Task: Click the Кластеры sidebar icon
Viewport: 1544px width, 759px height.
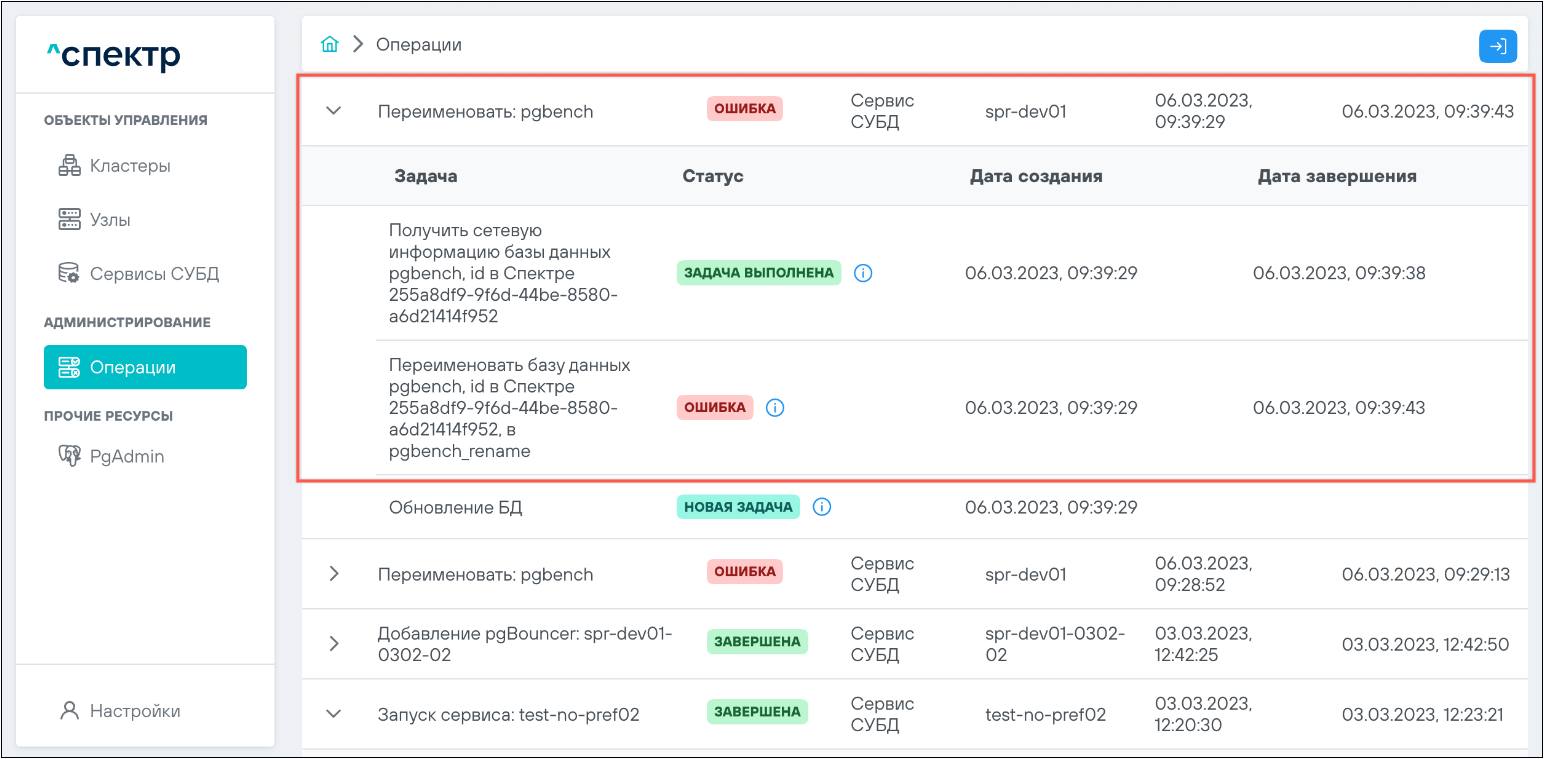Action: click(69, 166)
